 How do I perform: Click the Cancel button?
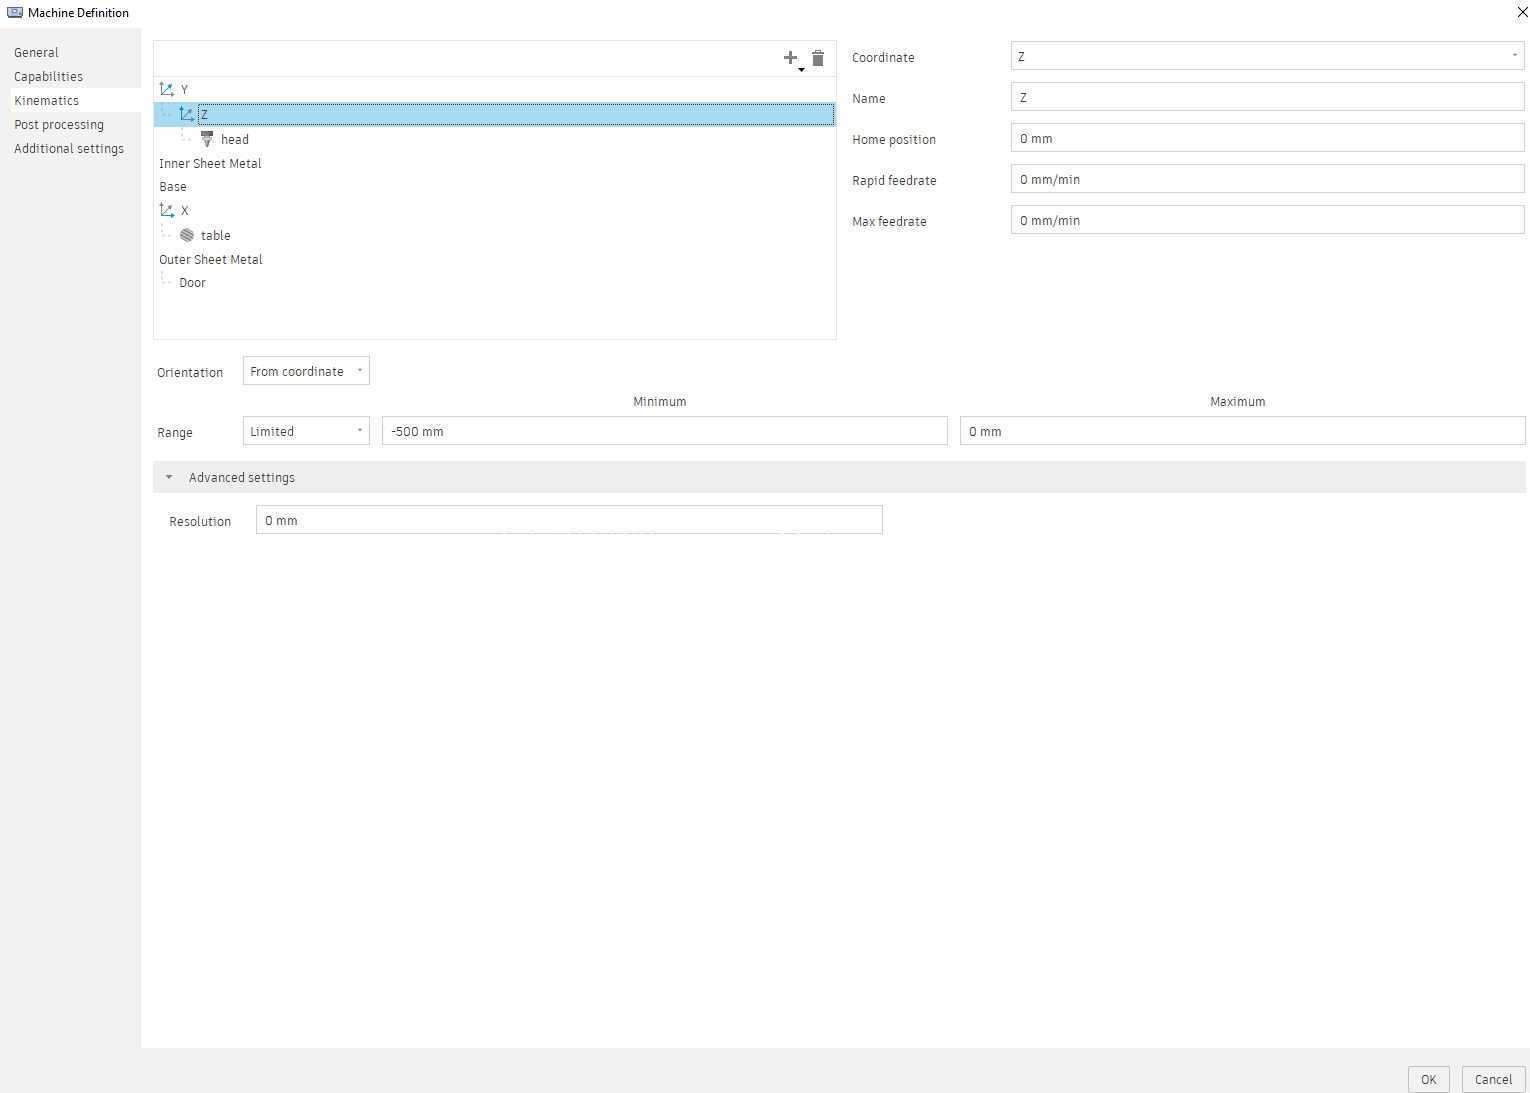coord(1493,1079)
